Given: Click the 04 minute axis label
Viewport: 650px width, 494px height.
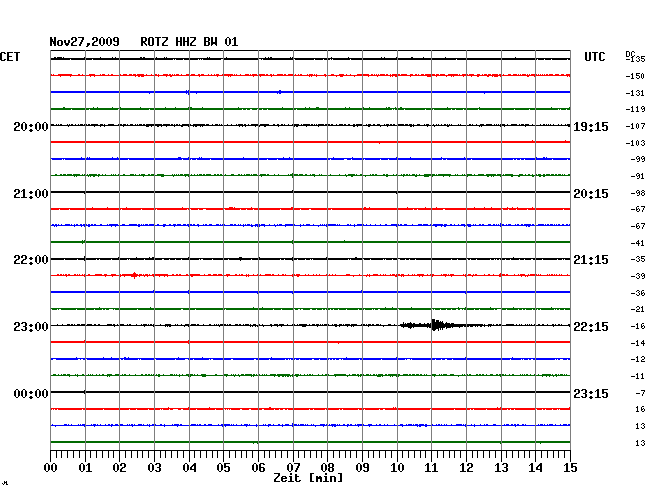Looking at the screenshot, I should pos(189,468).
